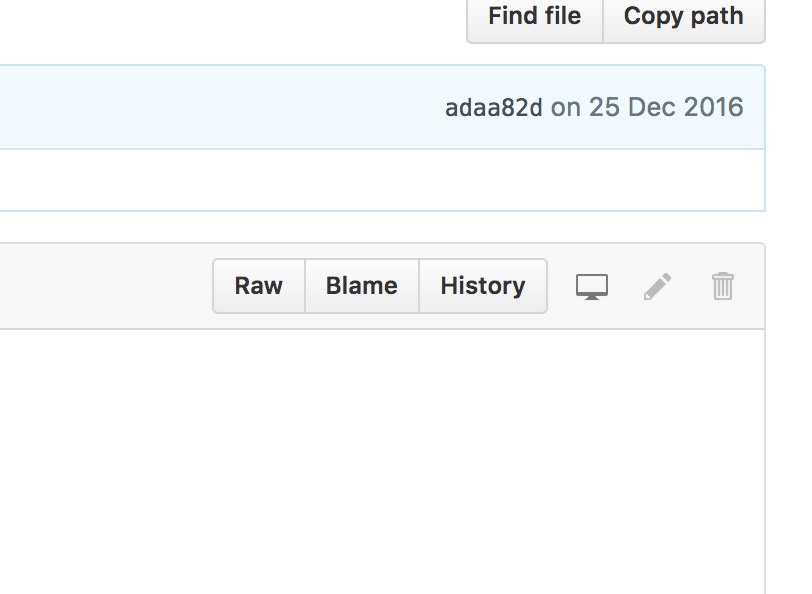Click the white contributors row below the commit header
Viewport: 812px width, 594px height.
pyautogui.click(x=382, y=180)
